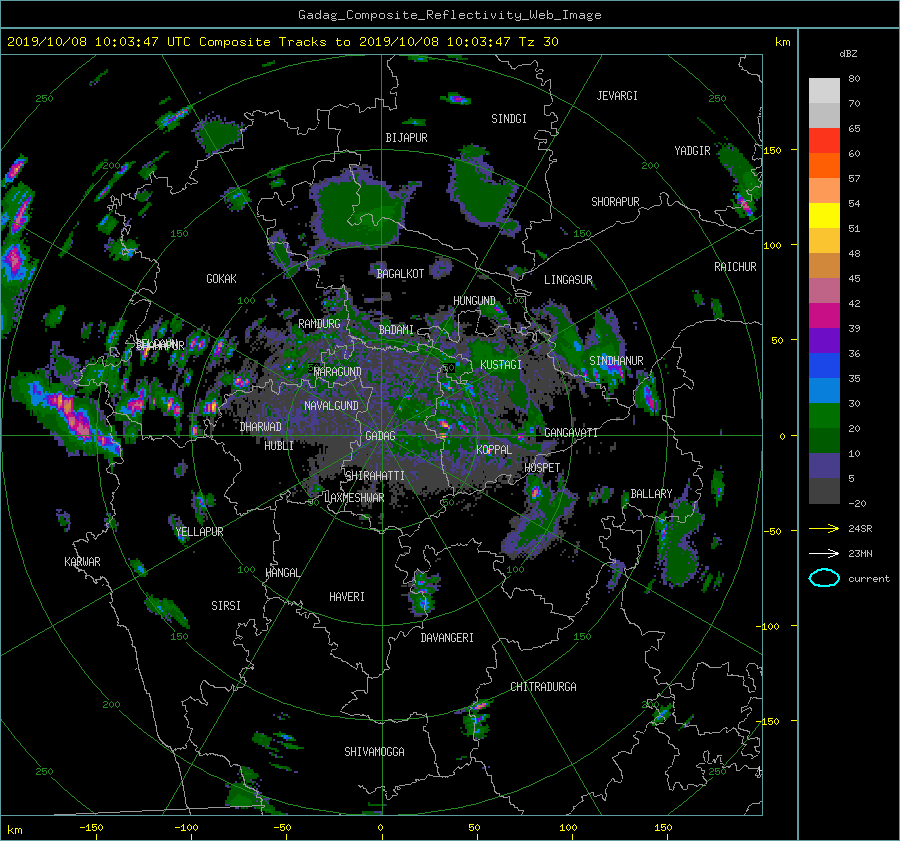Select the JEVARGI city label
900x841 pixels.
click(x=617, y=96)
